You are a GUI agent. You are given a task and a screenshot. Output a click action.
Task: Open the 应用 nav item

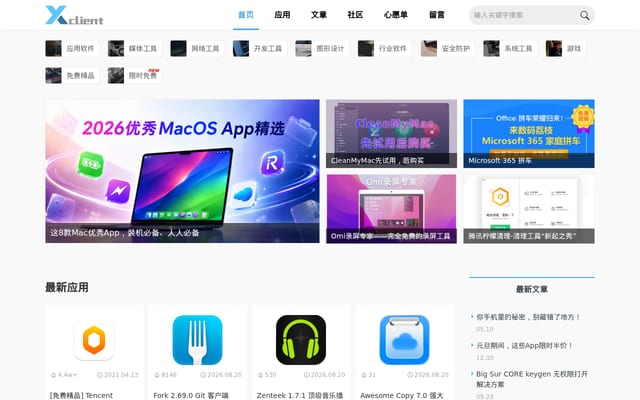pos(282,15)
